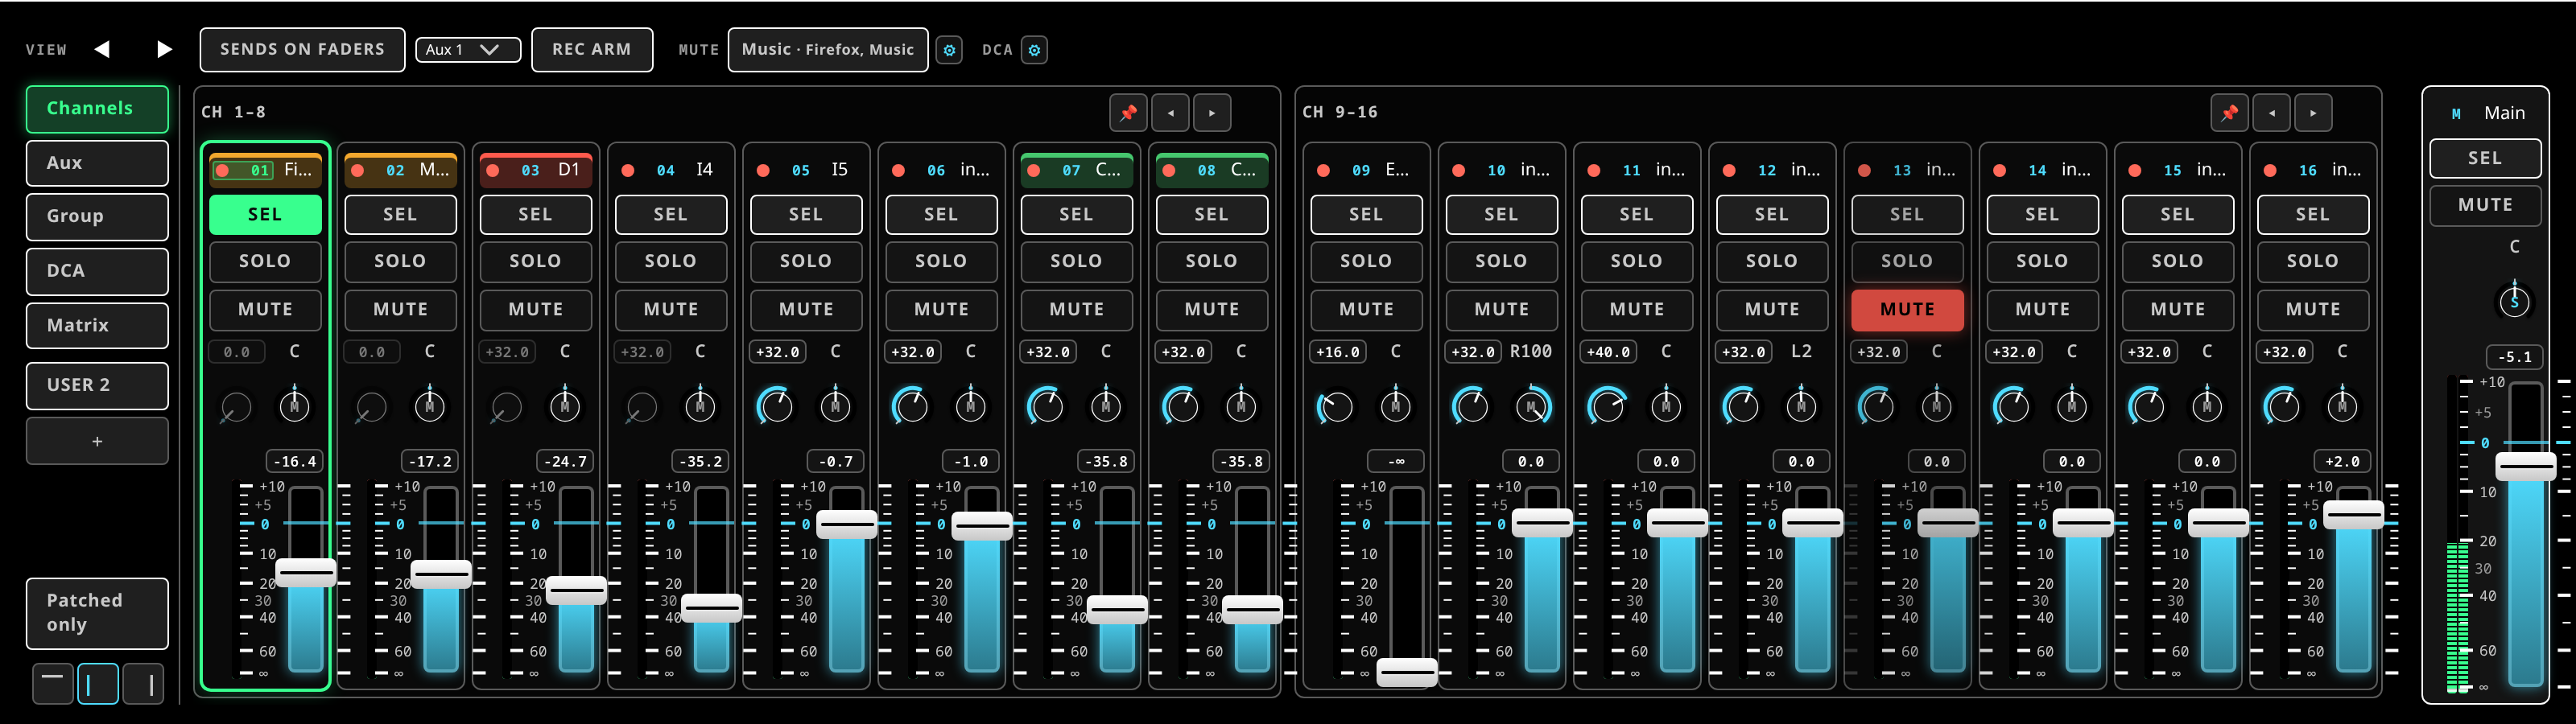The height and width of the screenshot is (724, 2576).
Task: Click channel 05 gain knob
Action: click(x=775, y=406)
